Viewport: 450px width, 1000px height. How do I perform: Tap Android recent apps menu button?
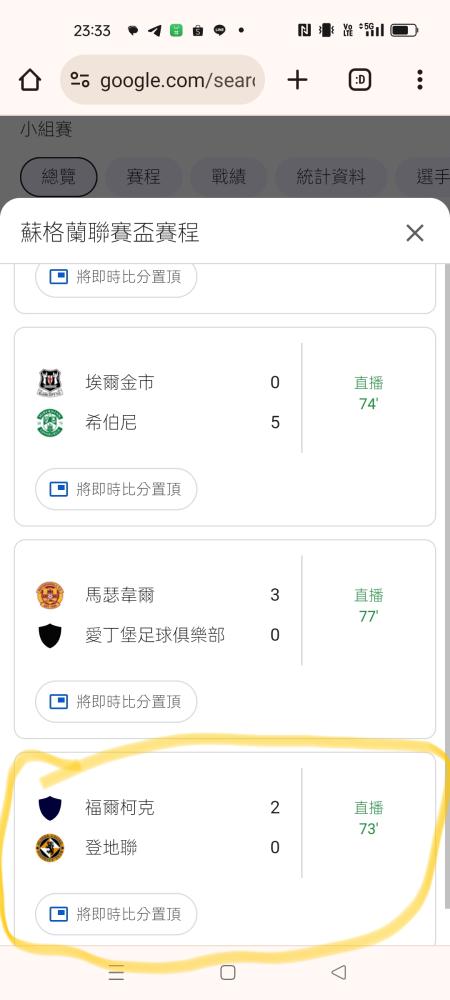click(116, 973)
